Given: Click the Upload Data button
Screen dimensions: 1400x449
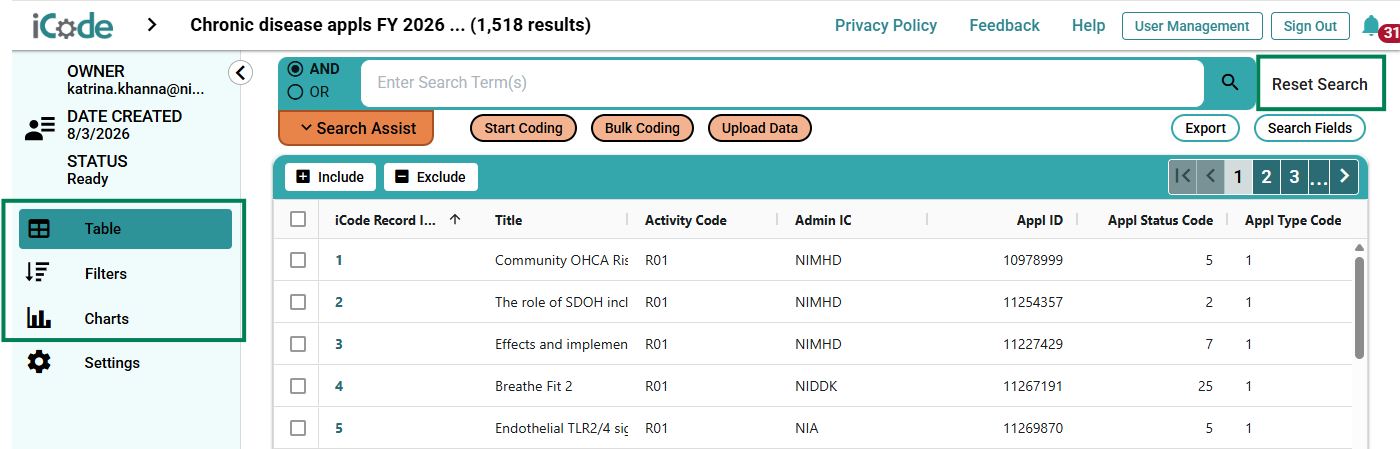Looking at the screenshot, I should [x=760, y=128].
